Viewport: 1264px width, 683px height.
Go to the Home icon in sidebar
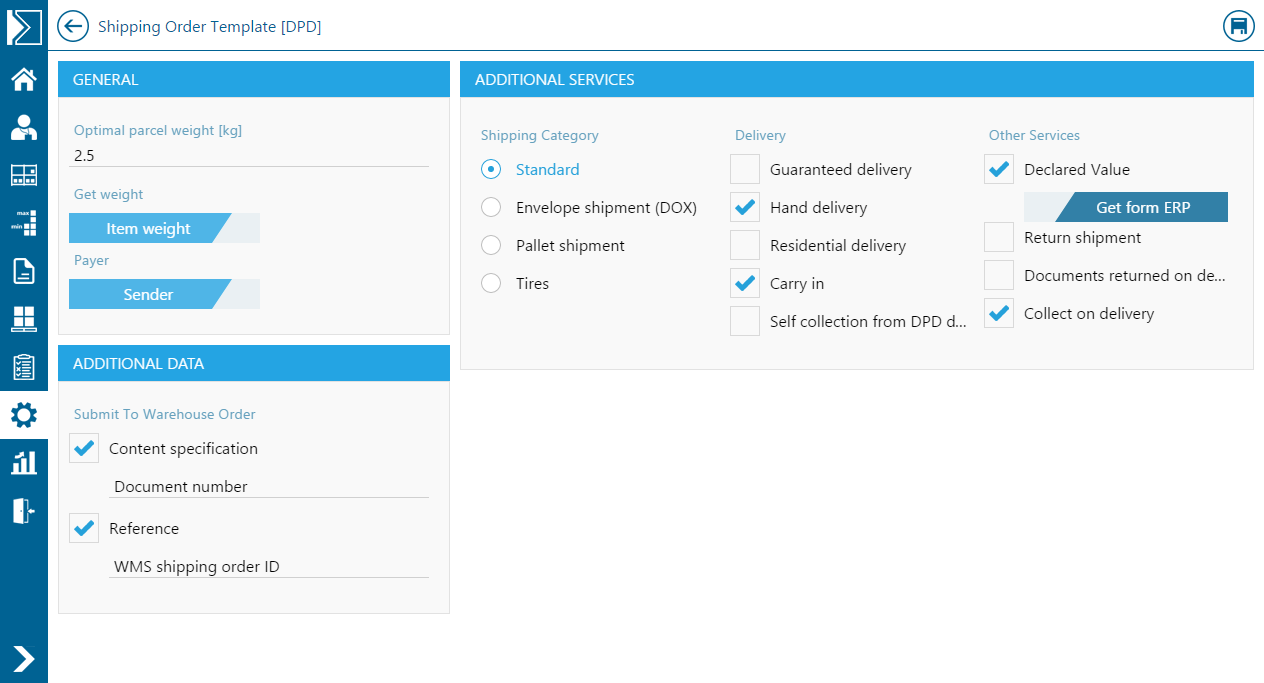(x=24, y=79)
